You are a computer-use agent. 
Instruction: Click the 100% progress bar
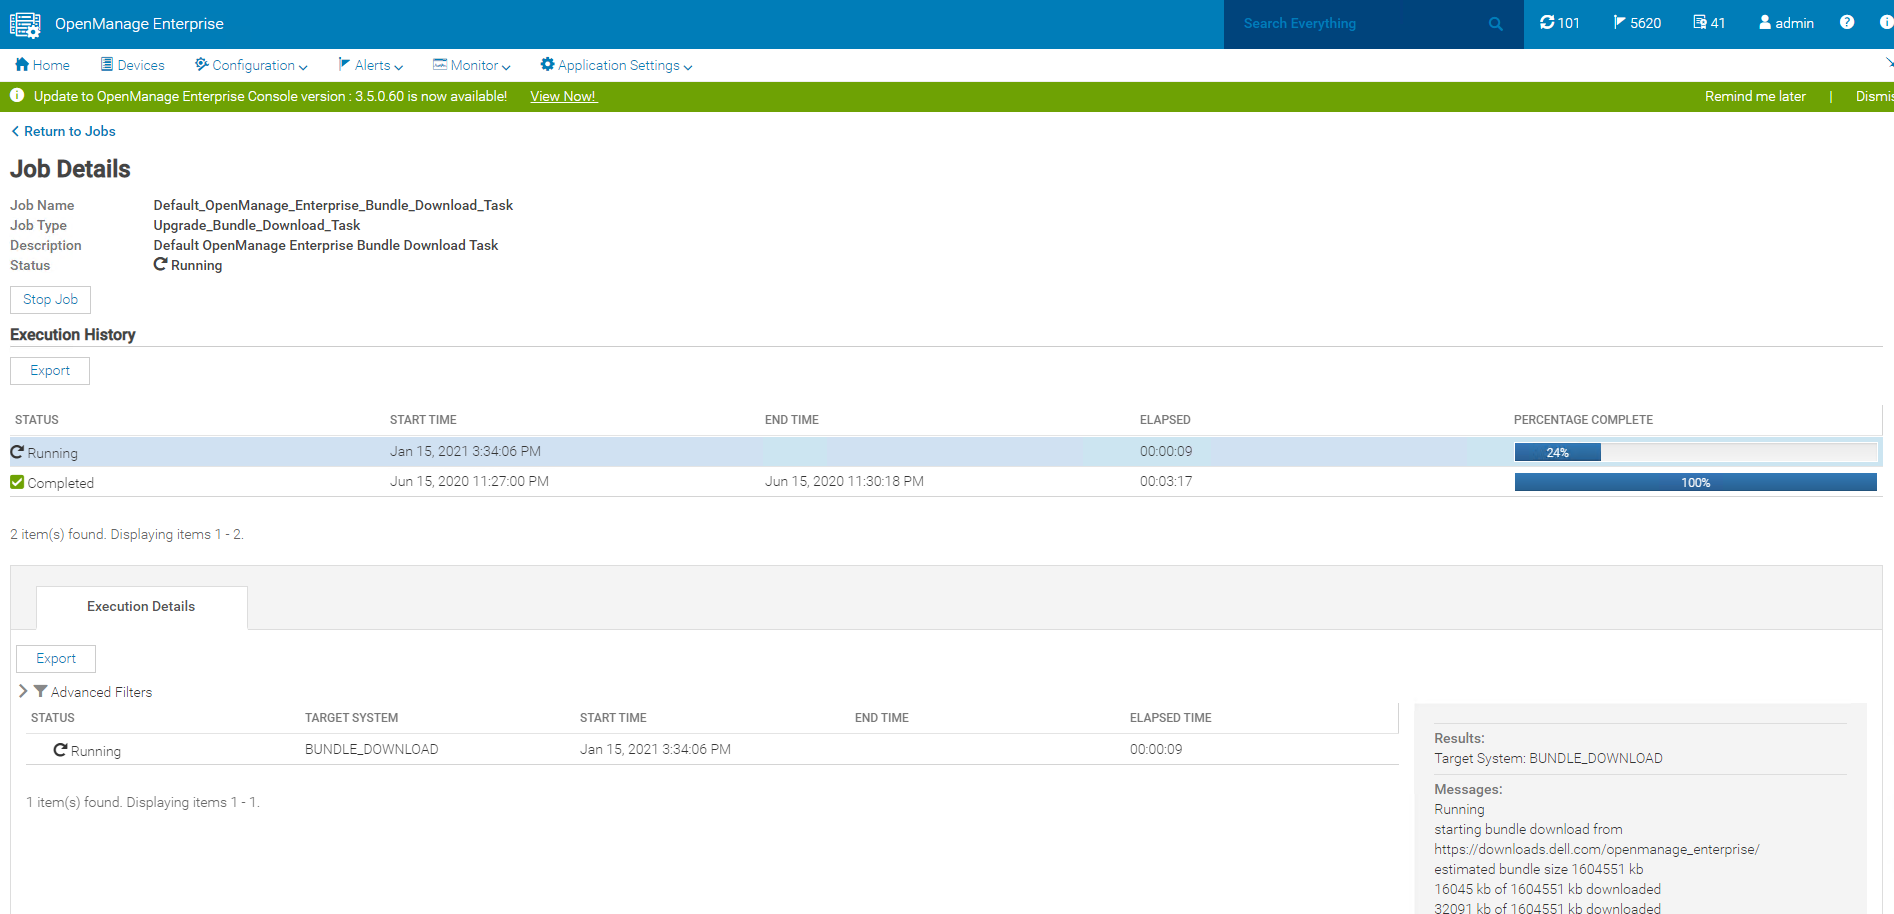(1696, 482)
